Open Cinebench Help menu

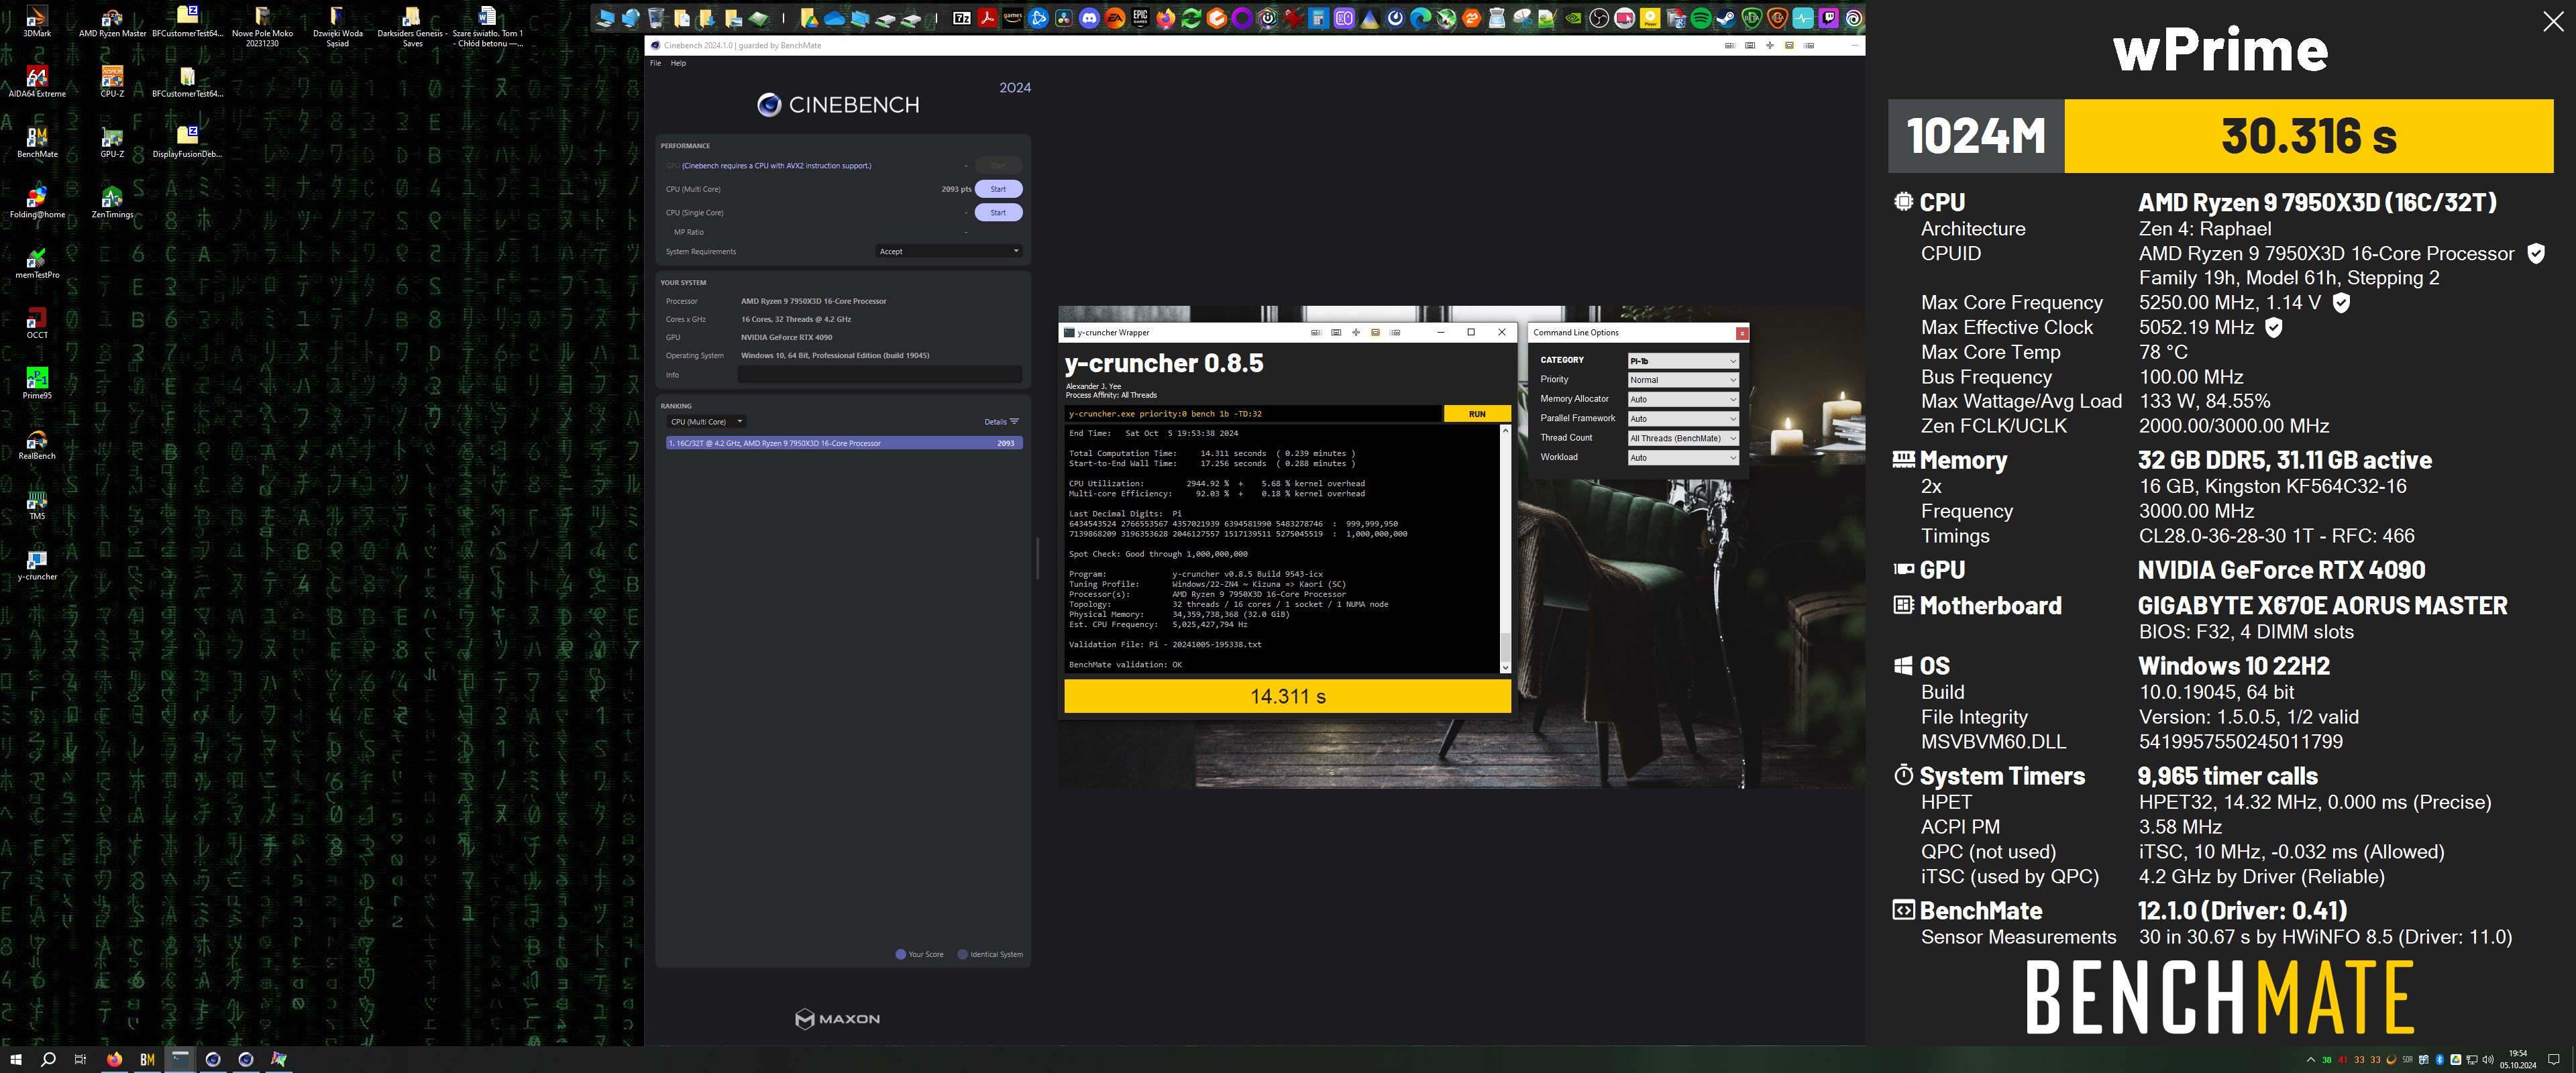click(x=678, y=63)
